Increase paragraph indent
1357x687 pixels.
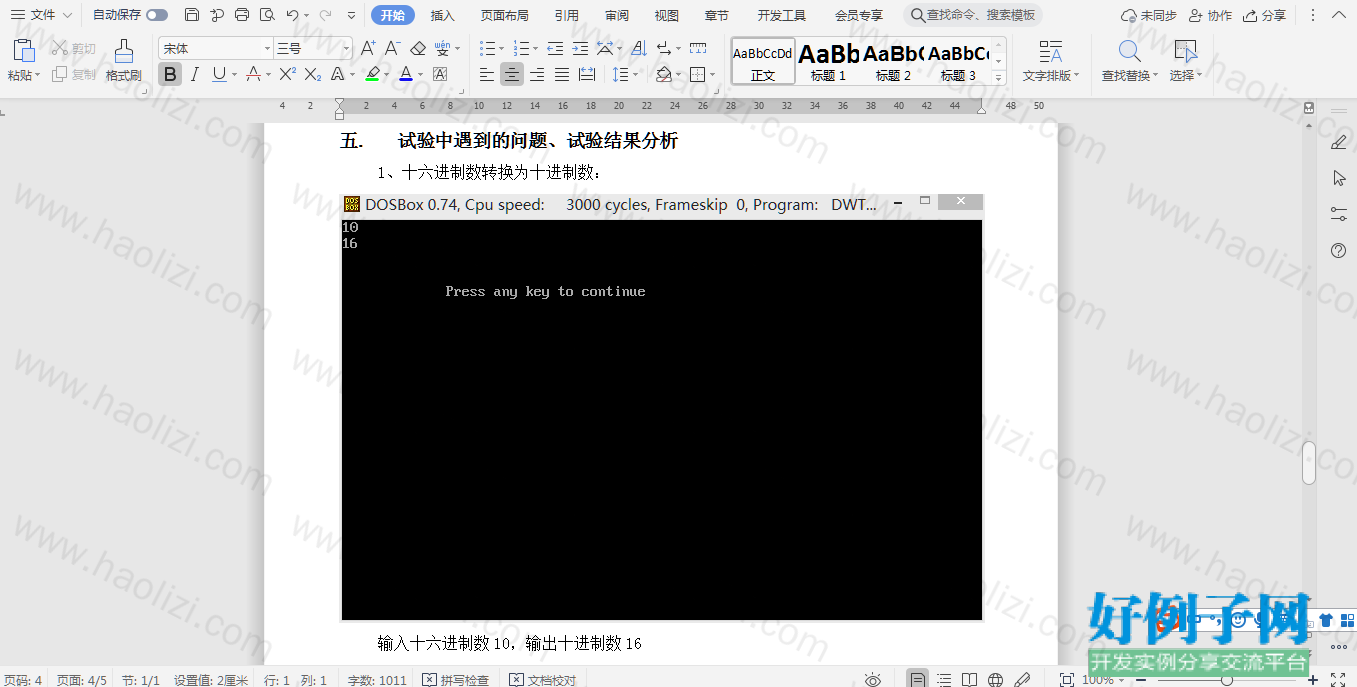pyautogui.click(x=580, y=48)
